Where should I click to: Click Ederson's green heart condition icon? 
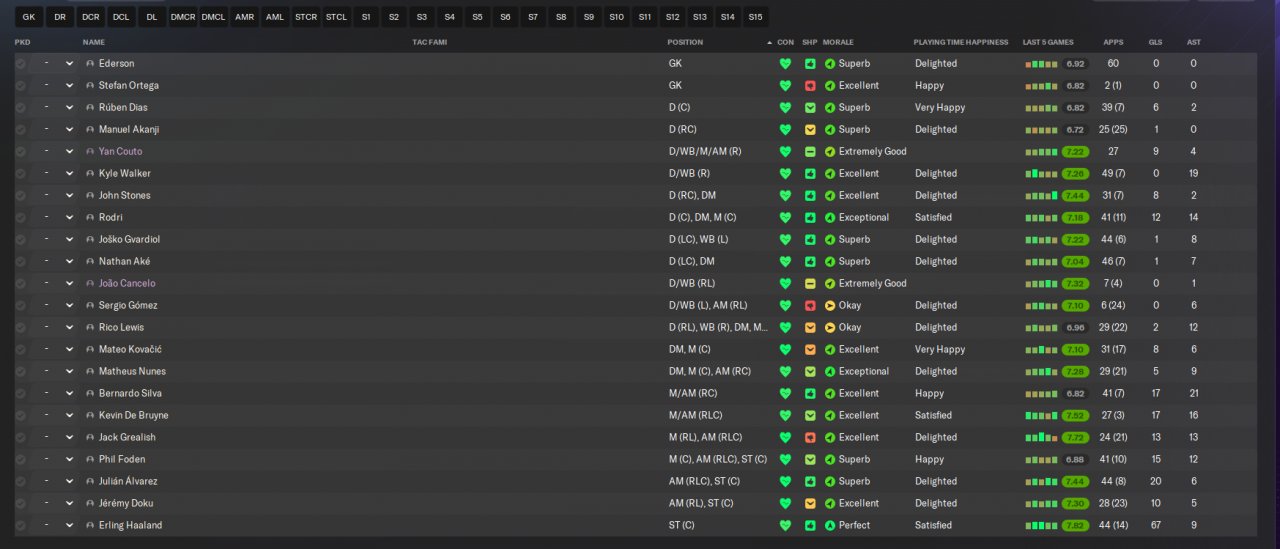[785, 63]
